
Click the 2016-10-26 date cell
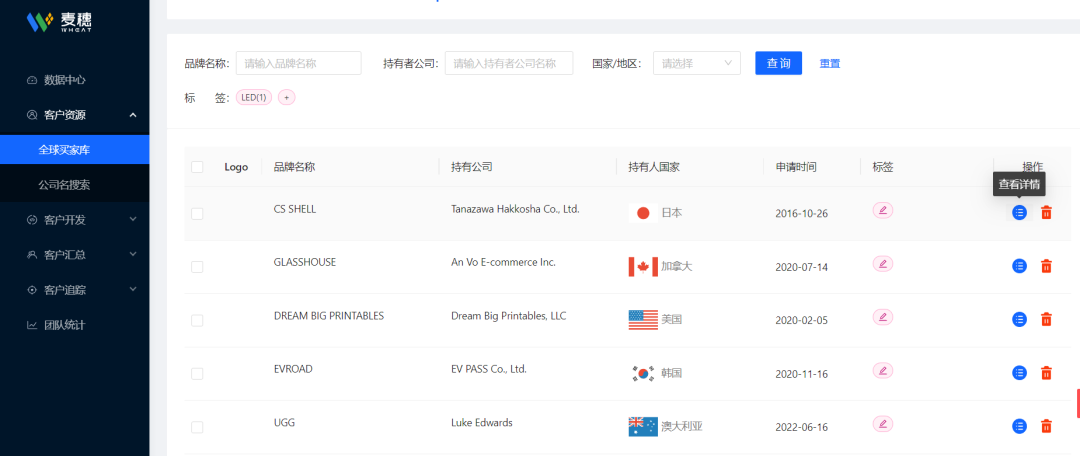point(802,214)
